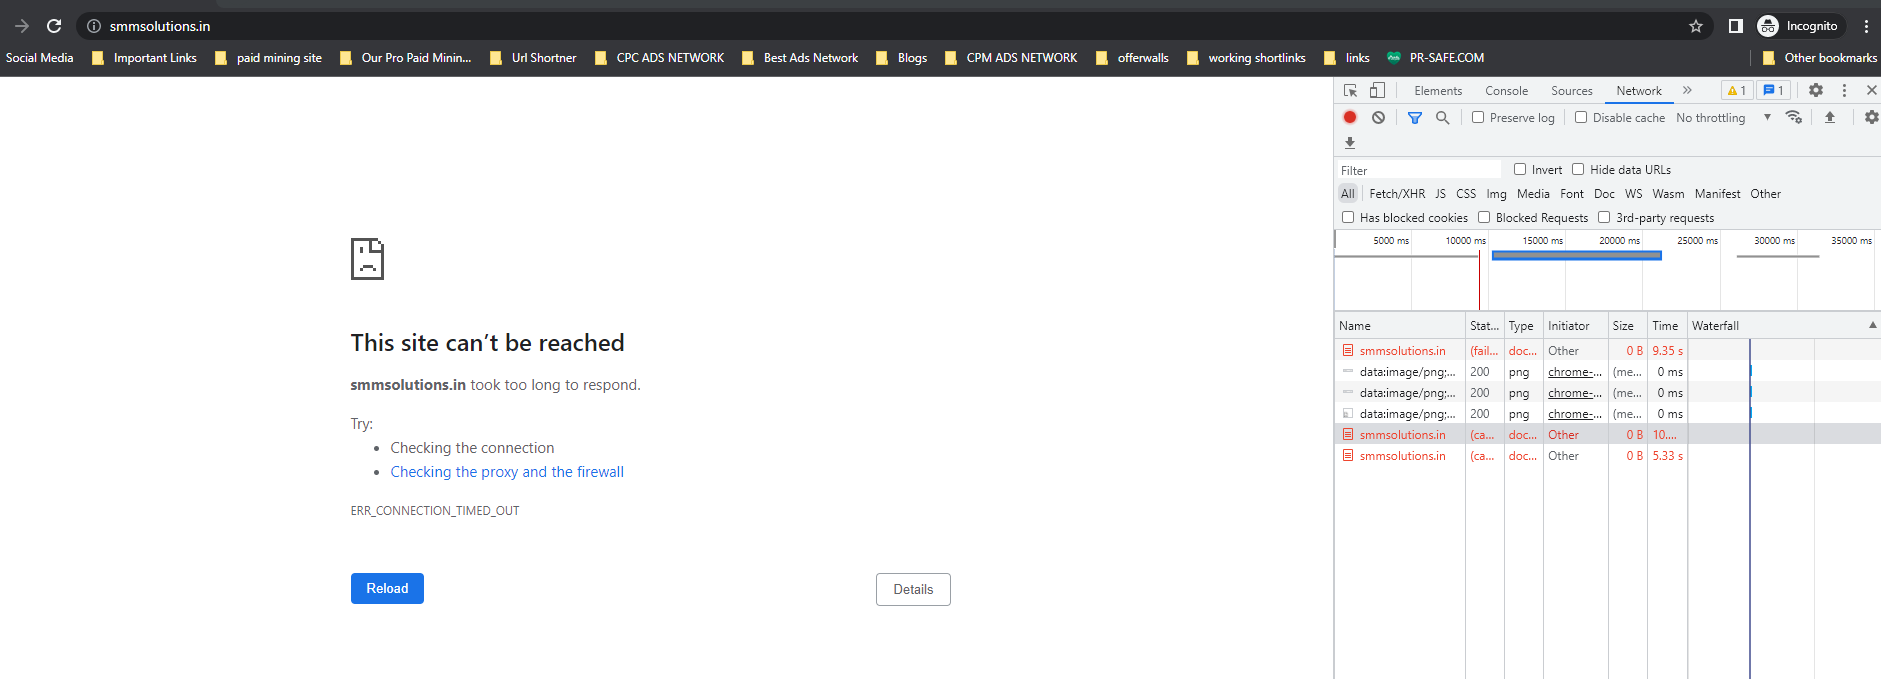Viewport: 1881px width, 679px height.
Task: Filter requests by Doc type
Action: 1604,194
